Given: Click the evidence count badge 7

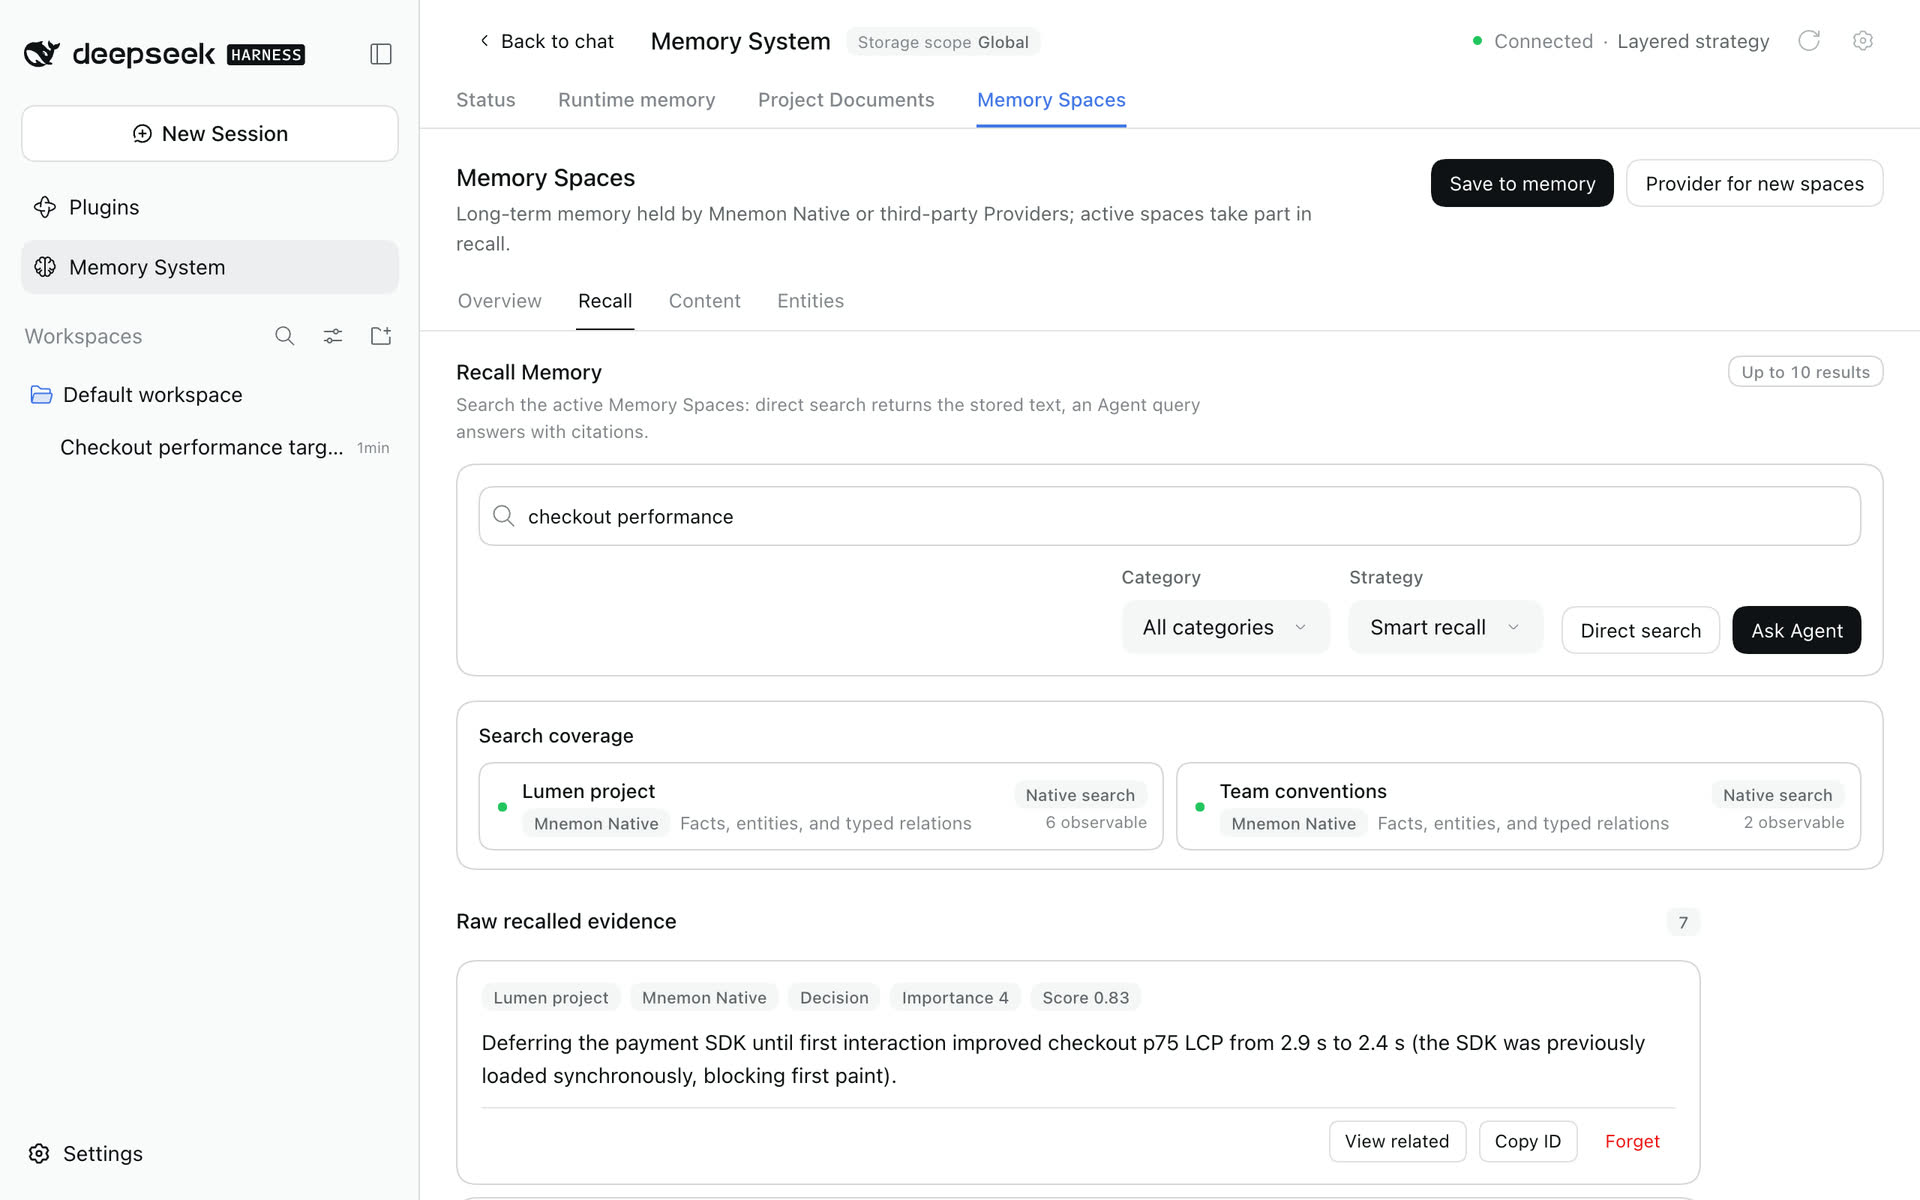Looking at the screenshot, I should (x=1683, y=922).
